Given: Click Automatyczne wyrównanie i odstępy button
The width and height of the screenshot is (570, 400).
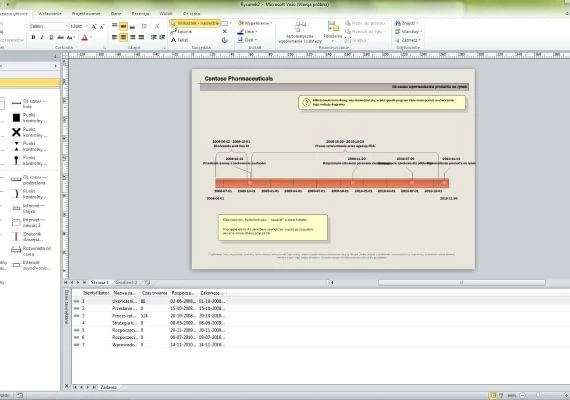Looking at the screenshot, I should pos(300,32).
